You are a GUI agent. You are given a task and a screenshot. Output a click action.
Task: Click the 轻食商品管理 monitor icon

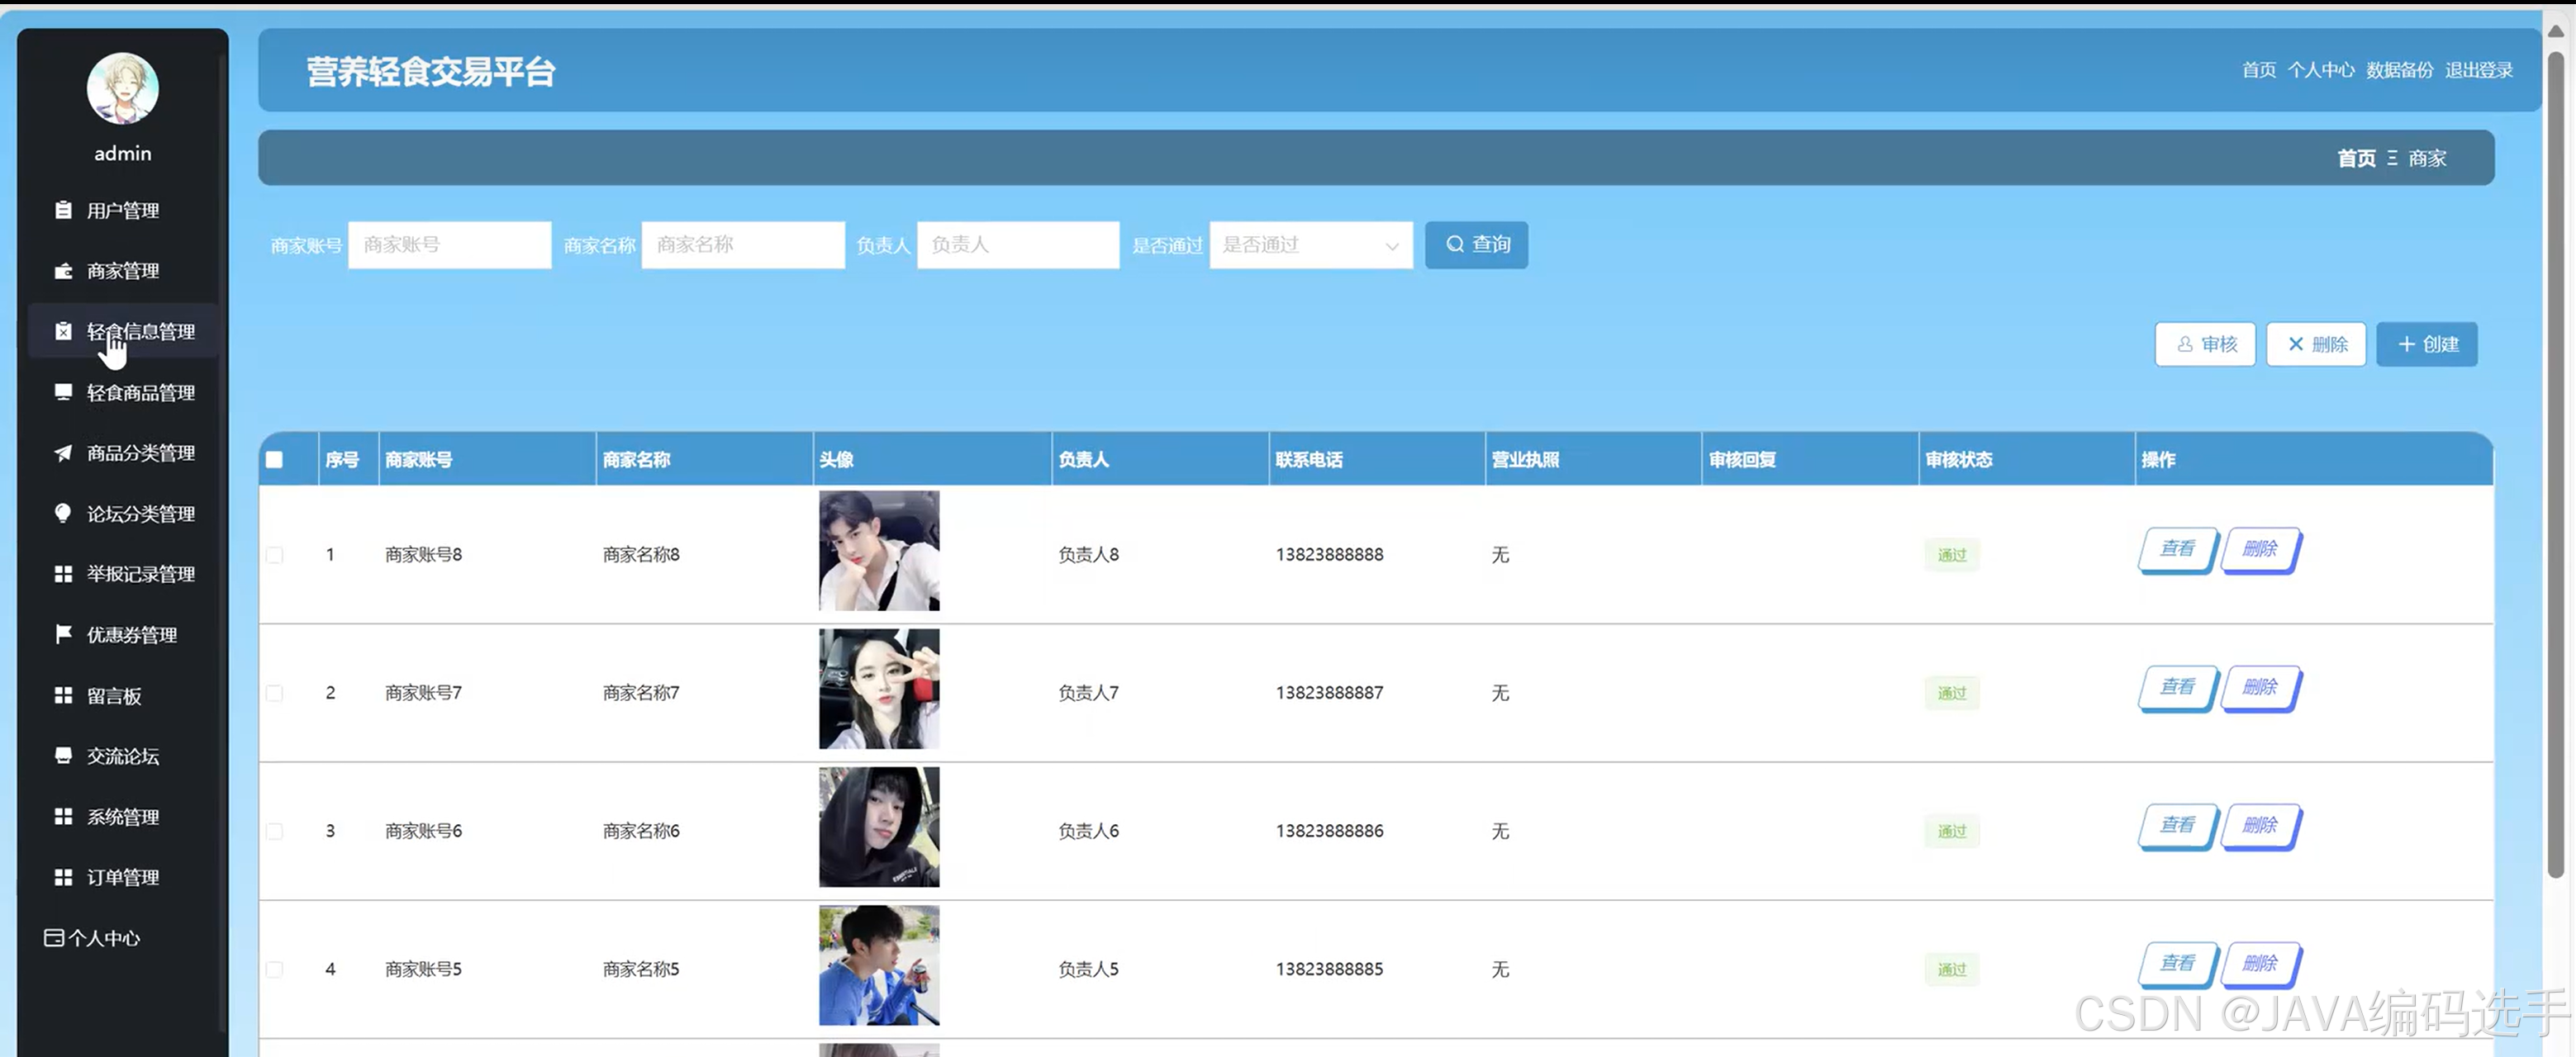(63, 392)
